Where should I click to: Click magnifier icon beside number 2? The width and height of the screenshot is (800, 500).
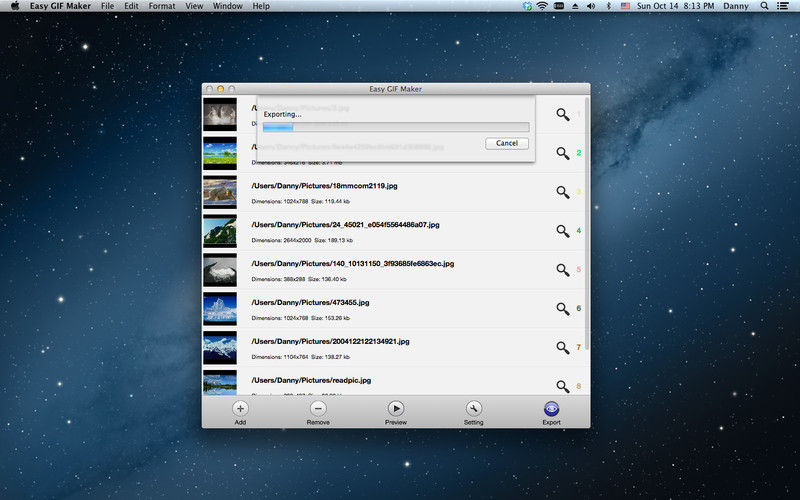pyautogui.click(x=563, y=153)
